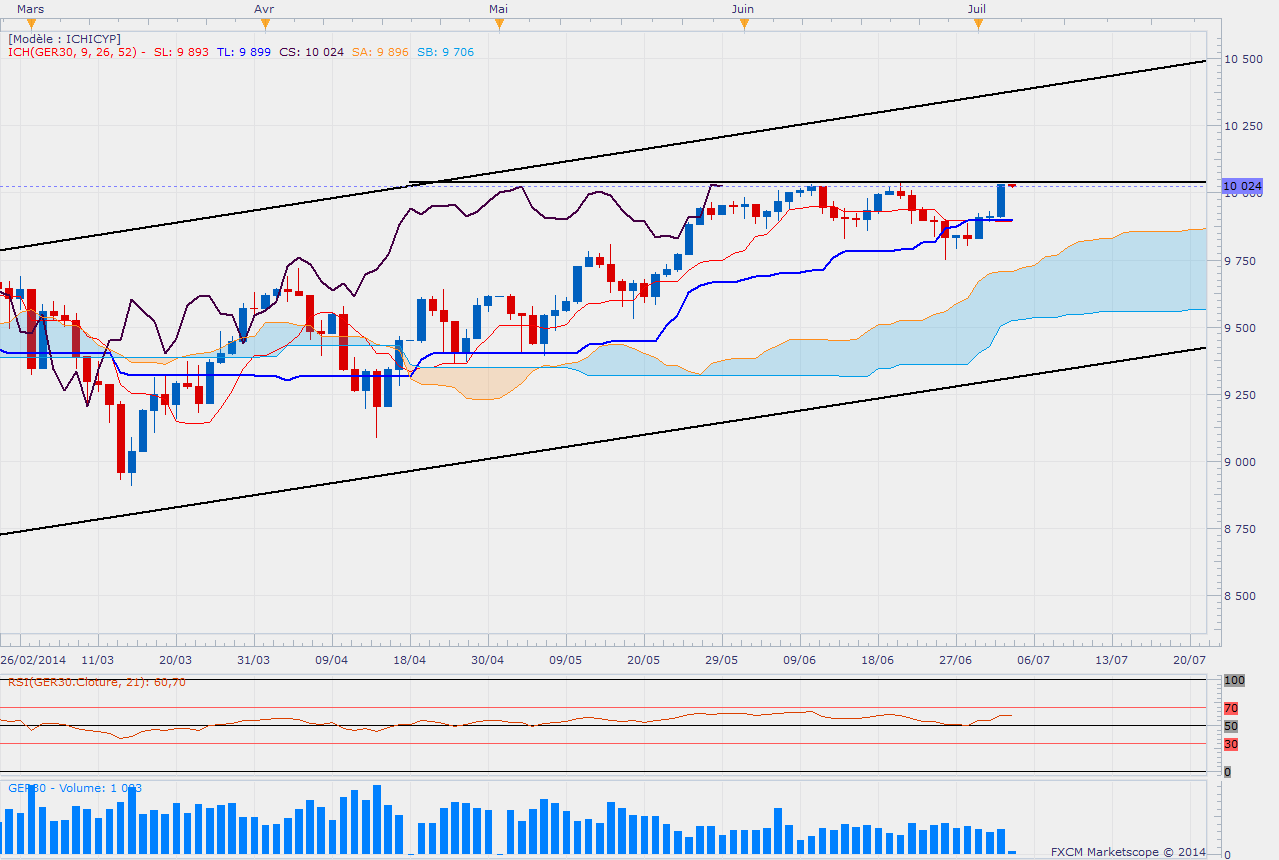Screen dimensions: 1279x860
Task: Click the orange Juil month marker triangle
Action: pyautogui.click(x=978, y=24)
